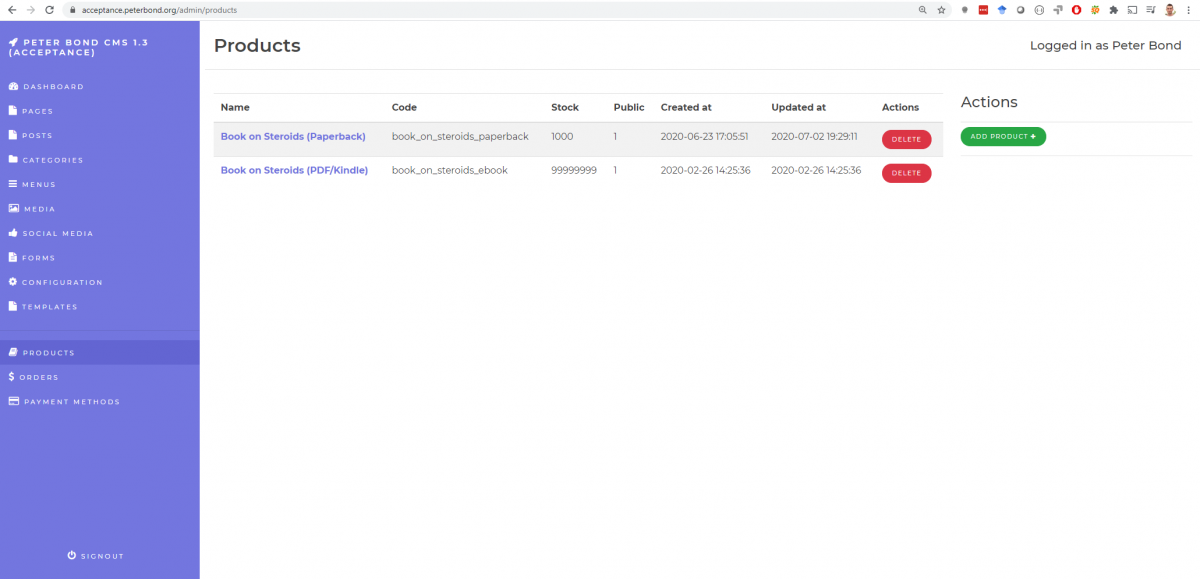Image resolution: width=1200 pixels, height=579 pixels.
Task: Click the Add Product button
Action: [x=1003, y=136]
